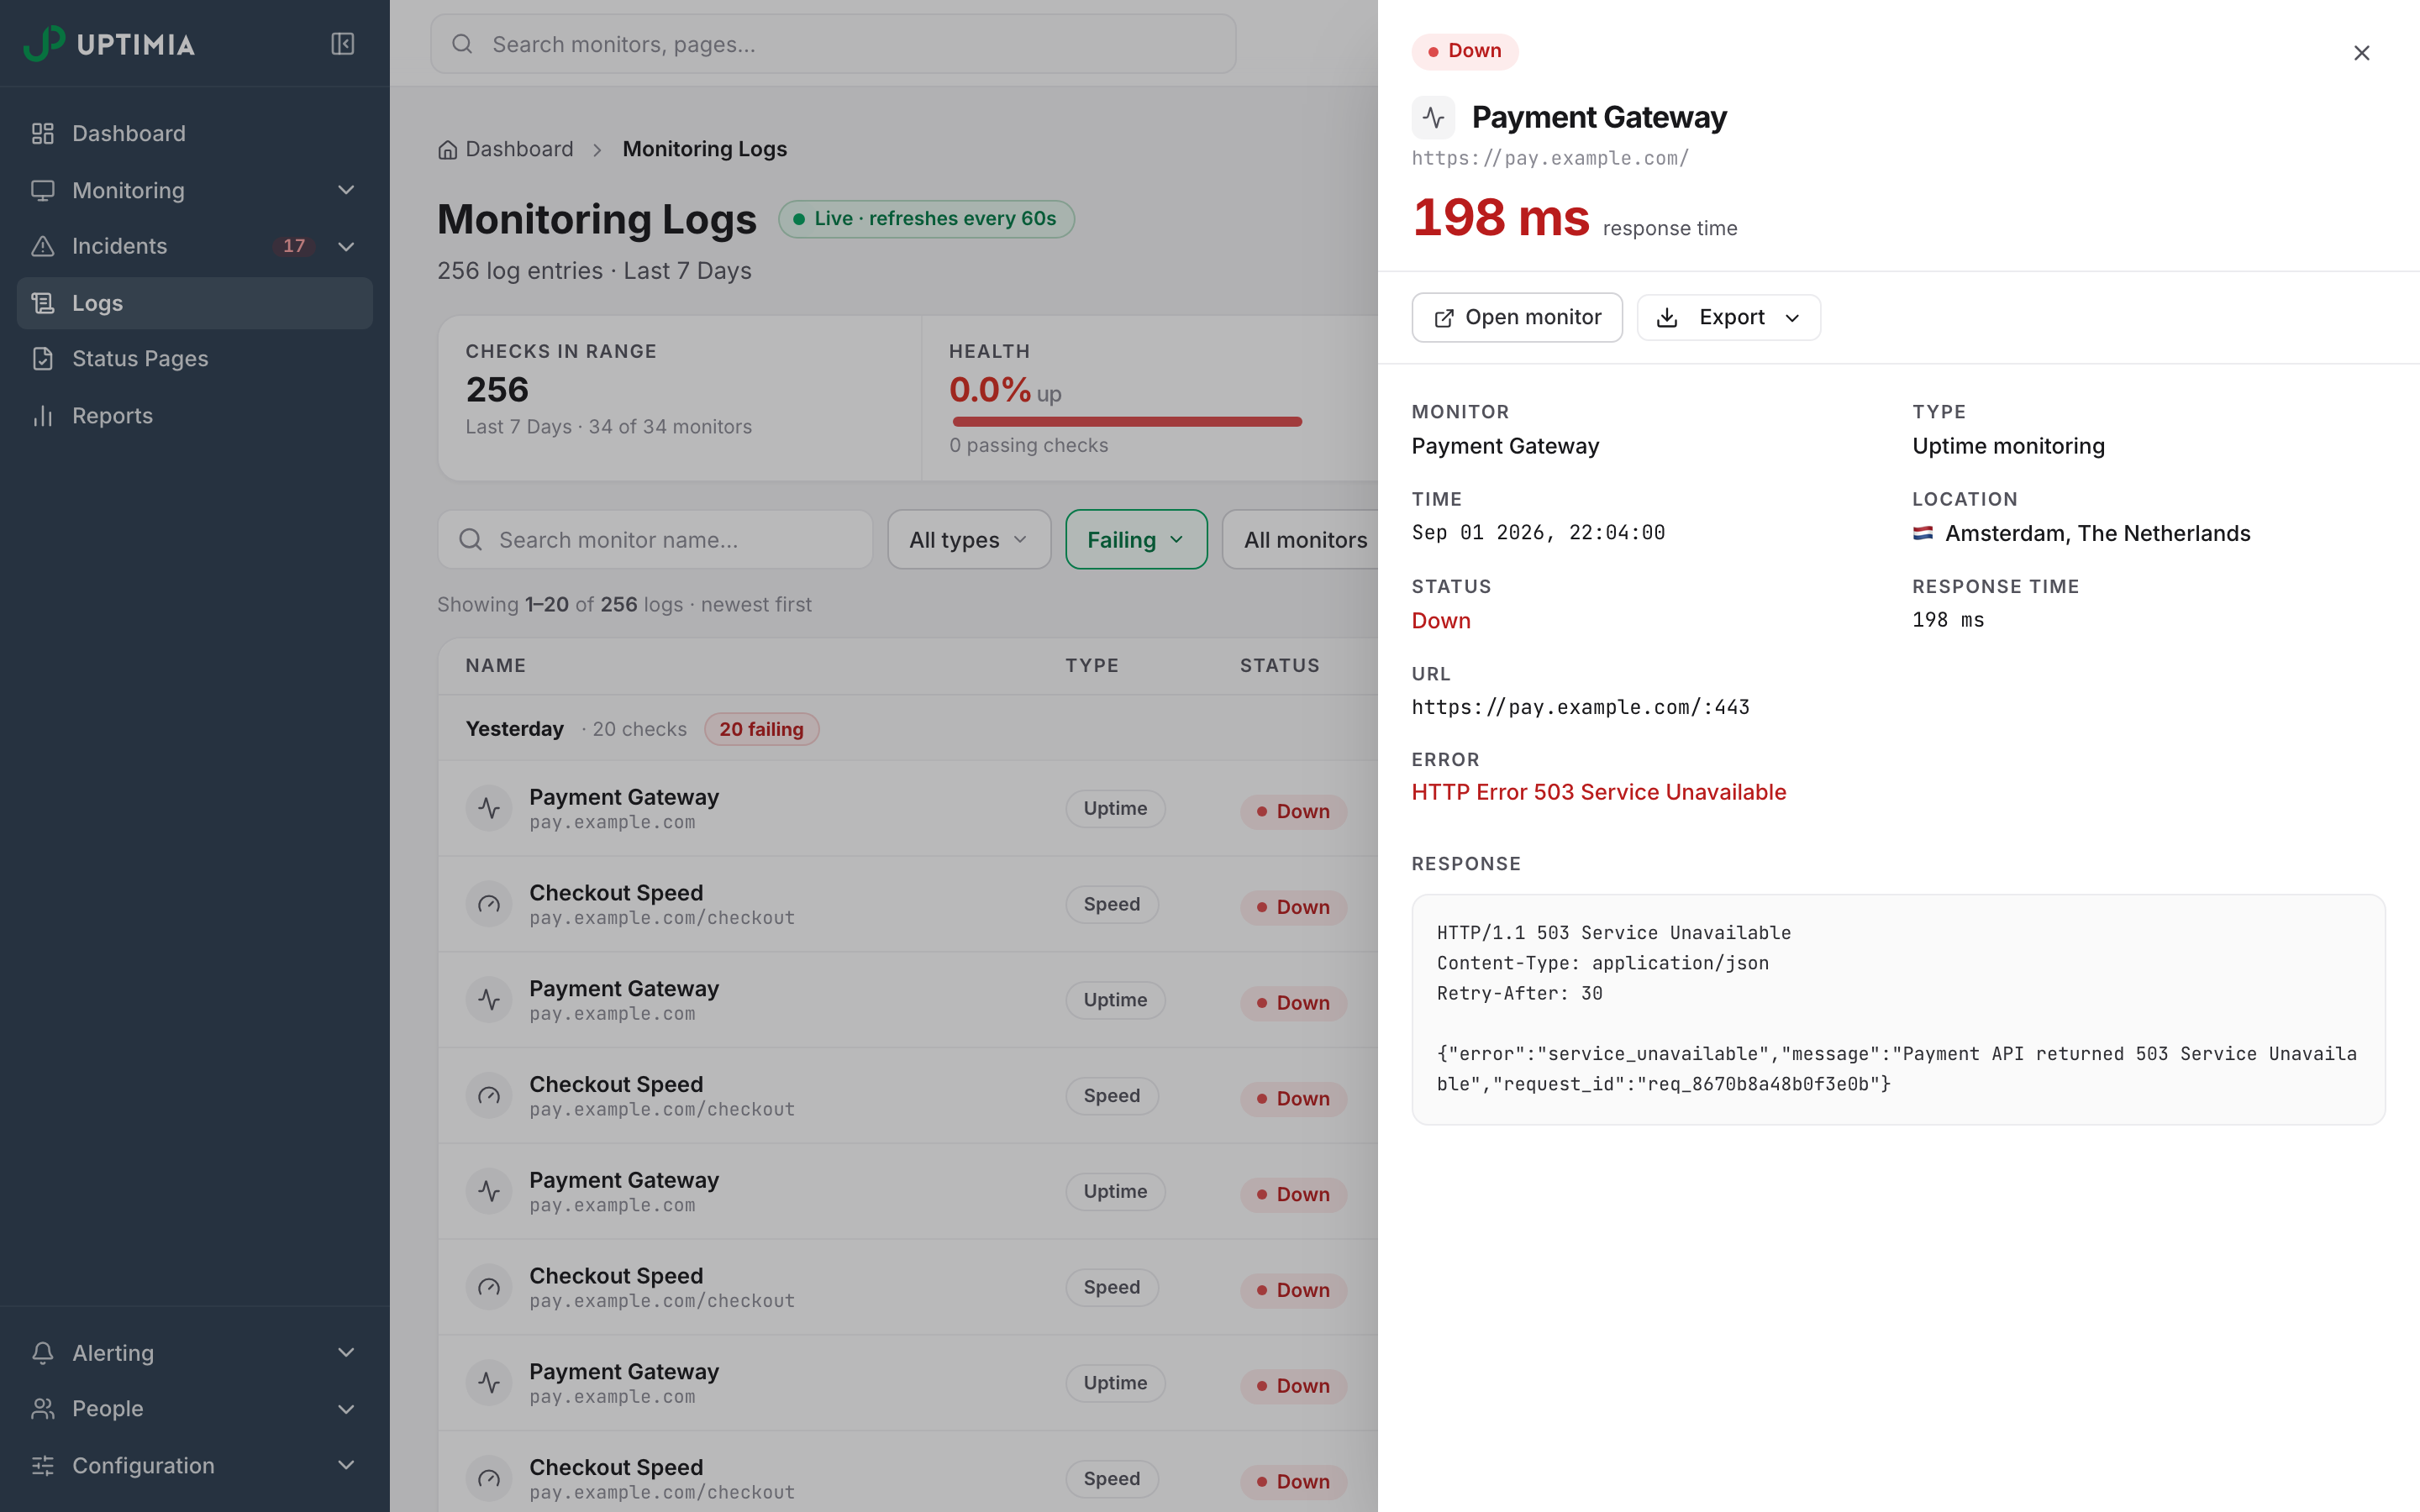
Task: Go to the Dashboard breadcrumb link
Action: click(519, 149)
